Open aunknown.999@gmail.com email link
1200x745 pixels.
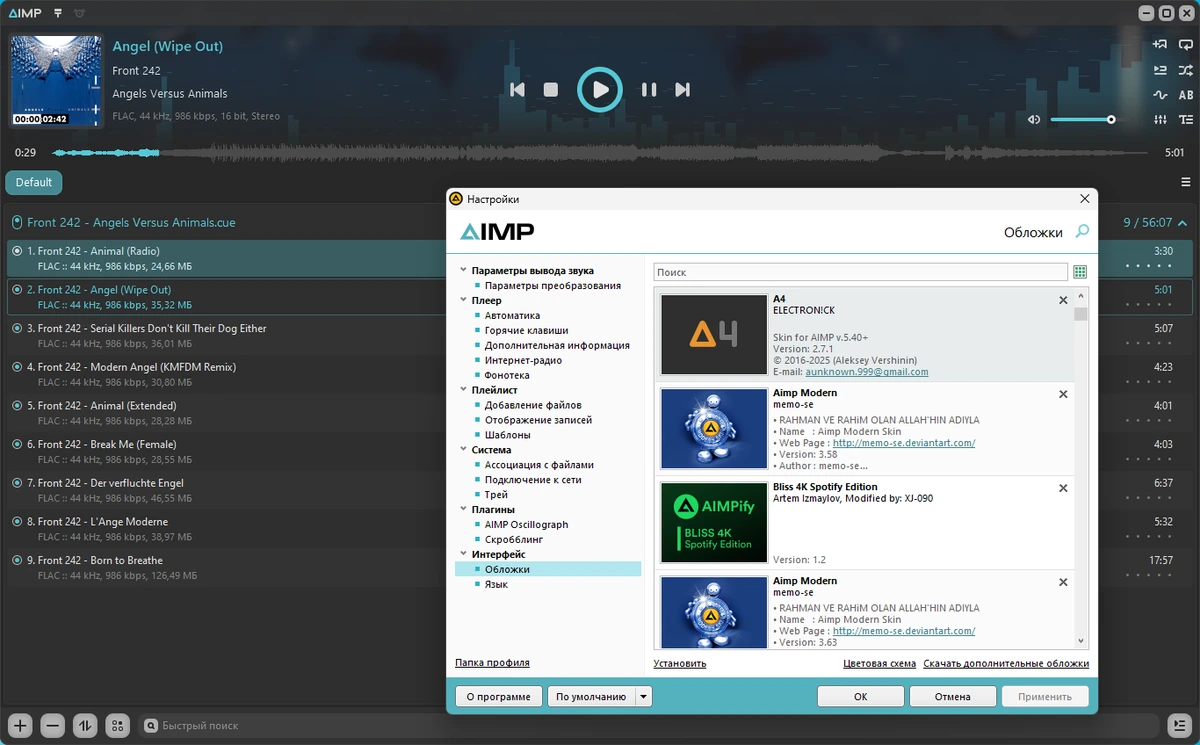(x=867, y=372)
